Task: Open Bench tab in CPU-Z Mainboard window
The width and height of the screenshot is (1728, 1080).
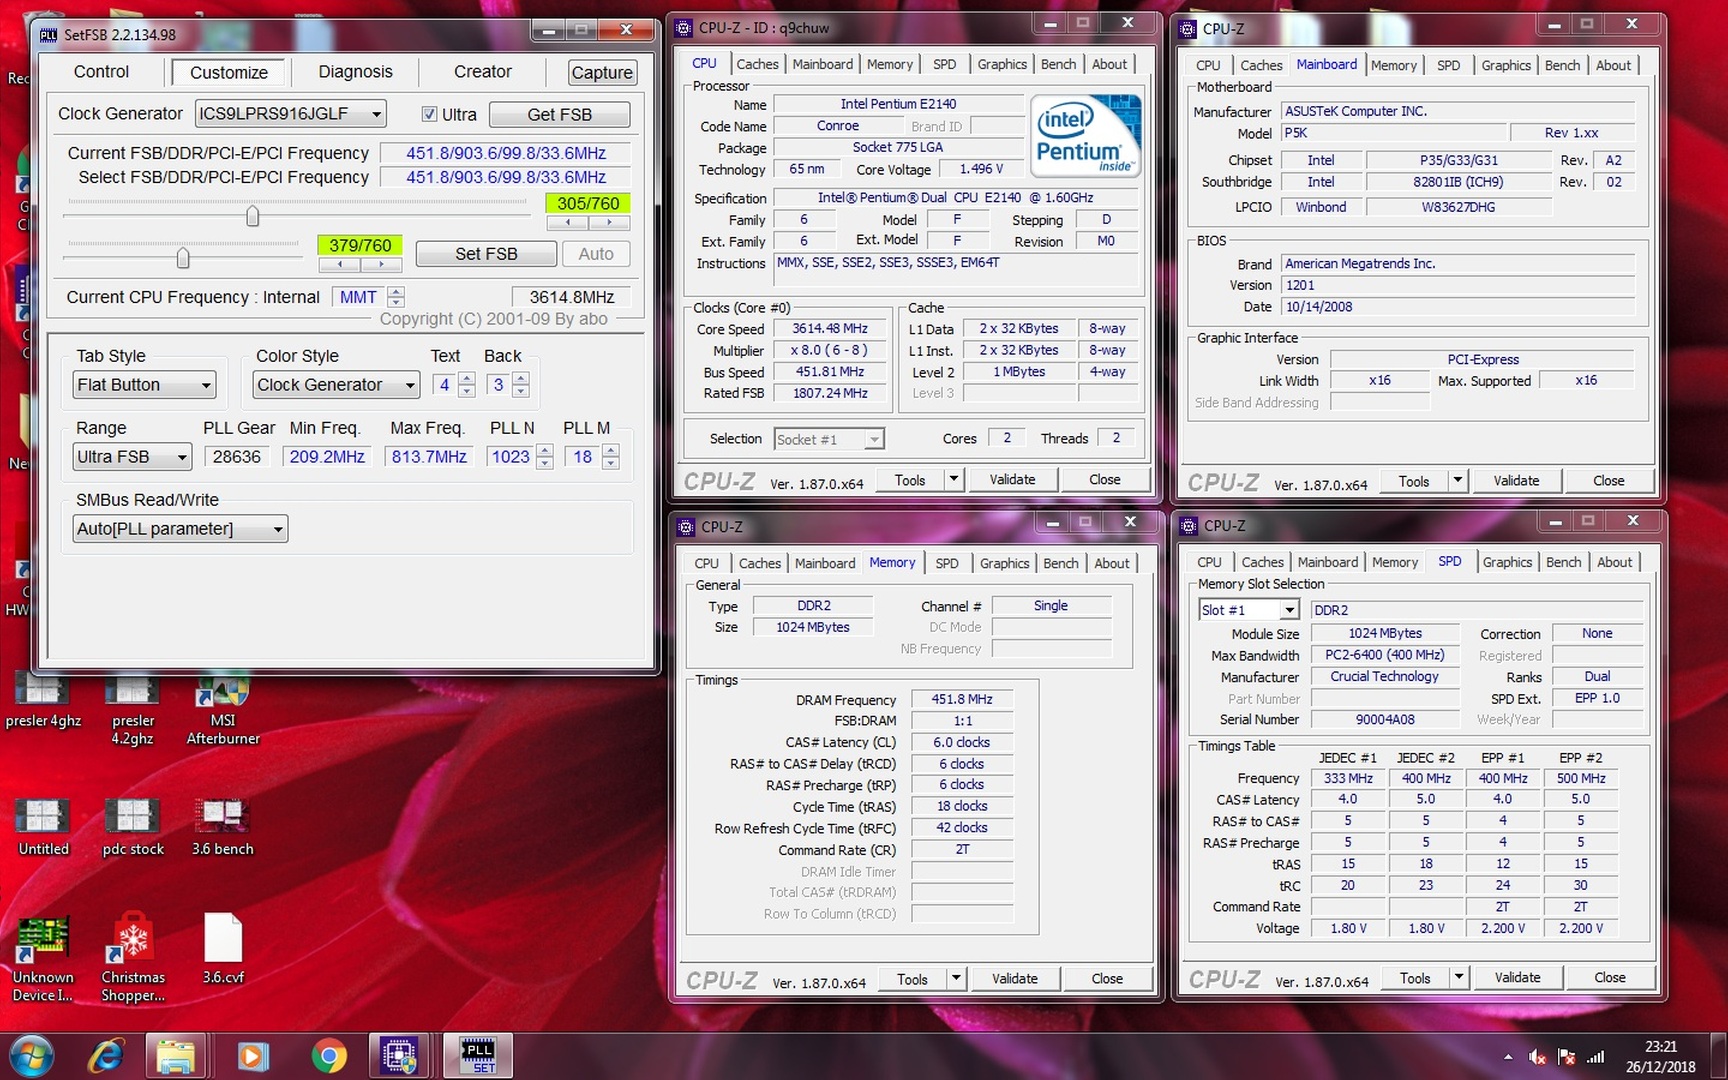Action: pos(1562,65)
